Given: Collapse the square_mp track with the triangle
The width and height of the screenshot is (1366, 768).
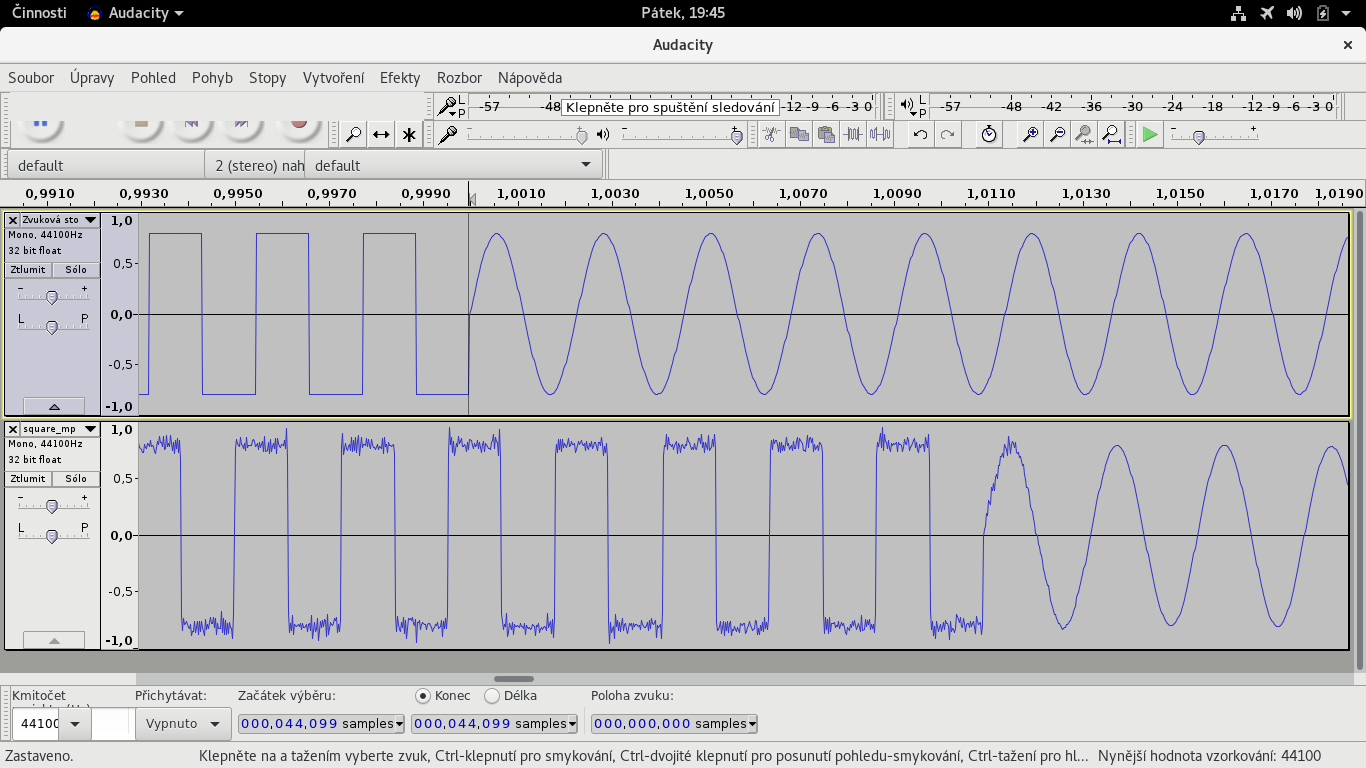Looking at the screenshot, I should [54, 640].
